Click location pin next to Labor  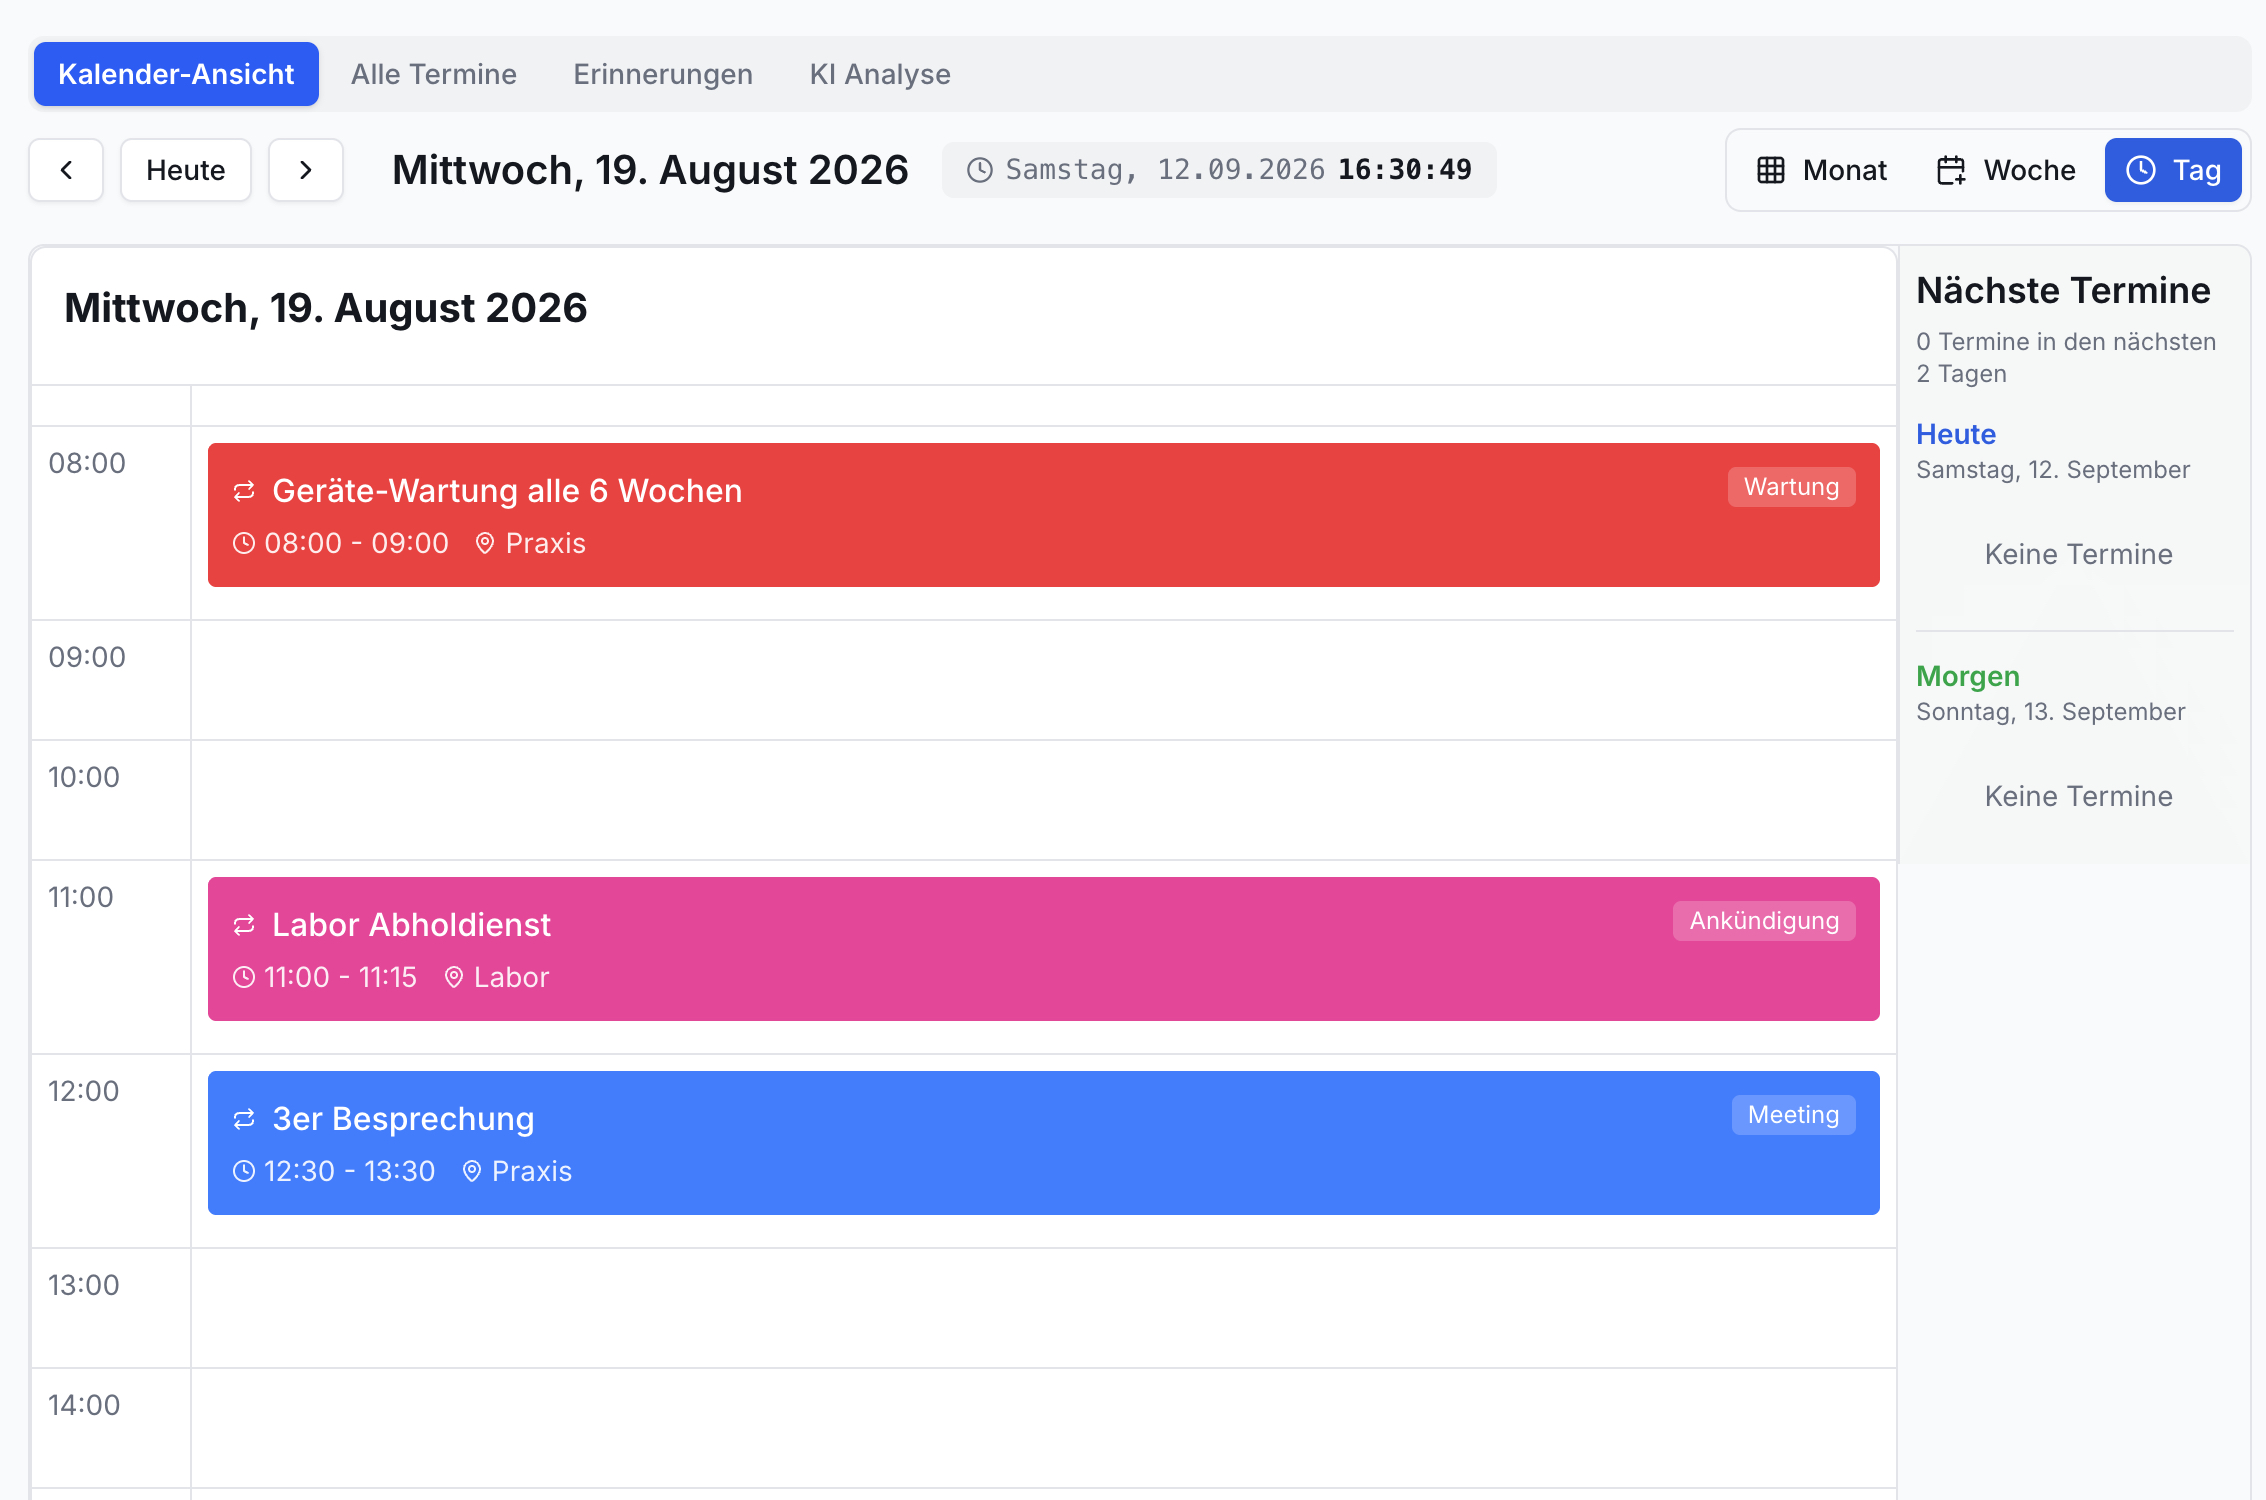click(x=454, y=977)
